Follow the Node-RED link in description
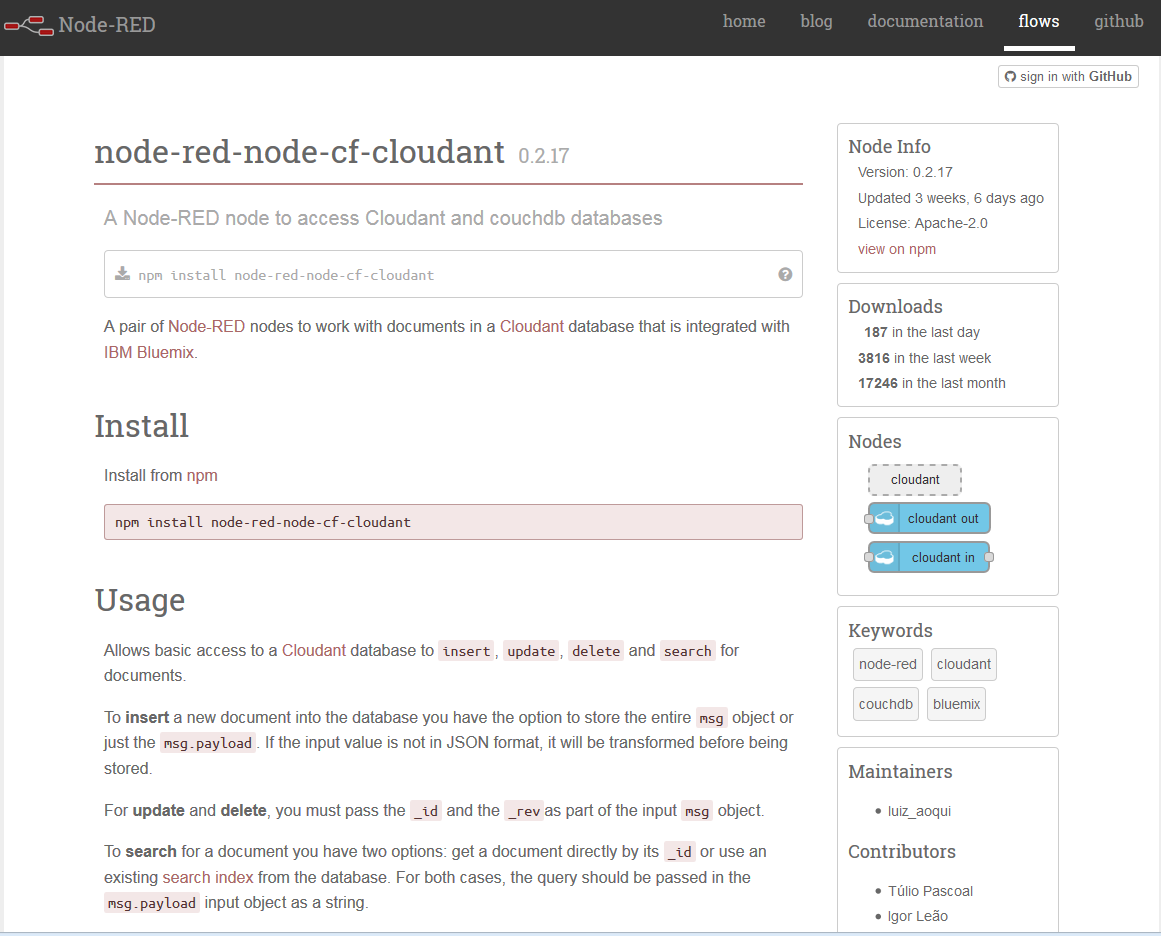 click(x=206, y=327)
